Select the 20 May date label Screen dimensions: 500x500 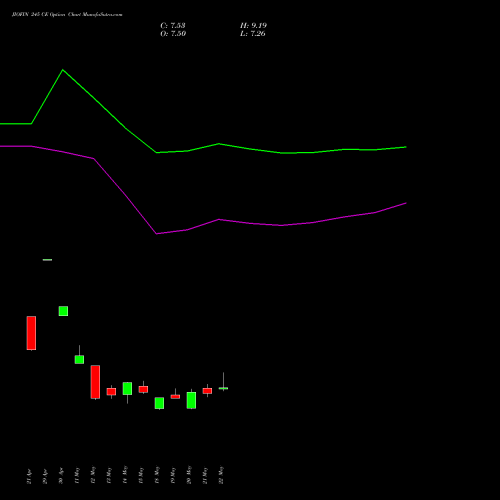point(189,475)
